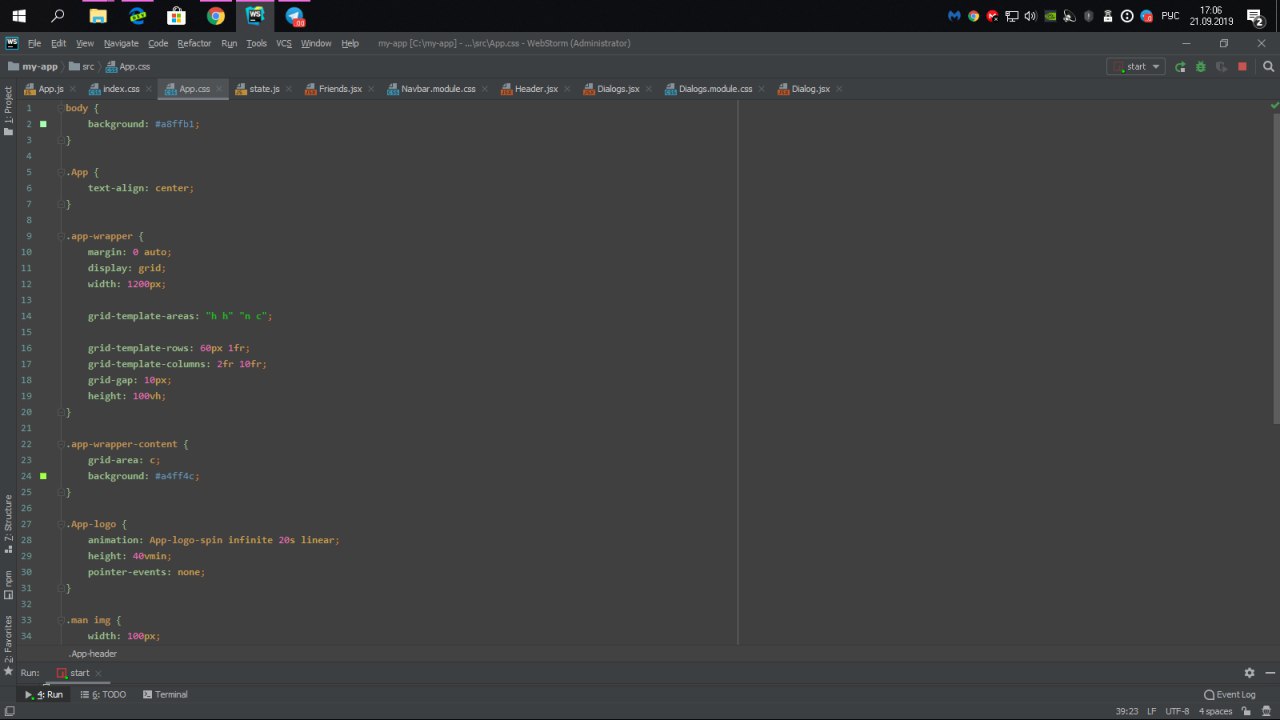Screen dimensions: 1280x720
Task: Open the Navigate menu
Action: coord(121,43)
